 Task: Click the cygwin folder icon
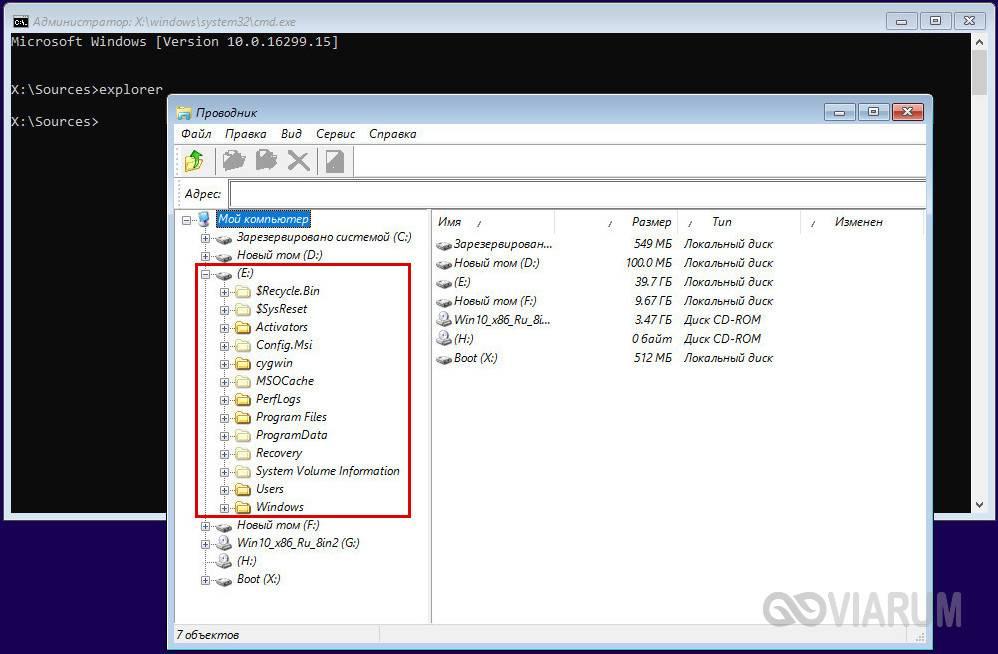coord(242,364)
